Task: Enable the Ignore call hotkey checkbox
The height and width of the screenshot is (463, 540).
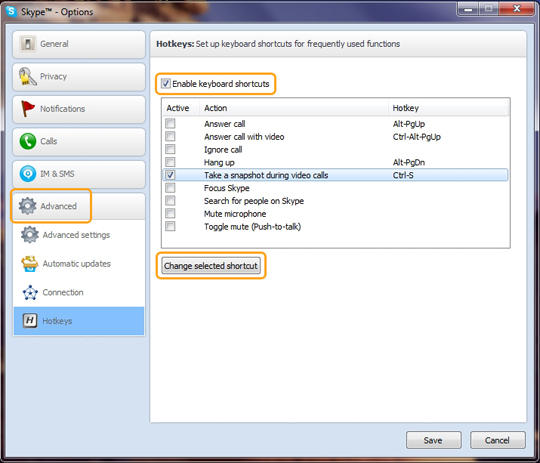Action: click(x=170, y=149)
